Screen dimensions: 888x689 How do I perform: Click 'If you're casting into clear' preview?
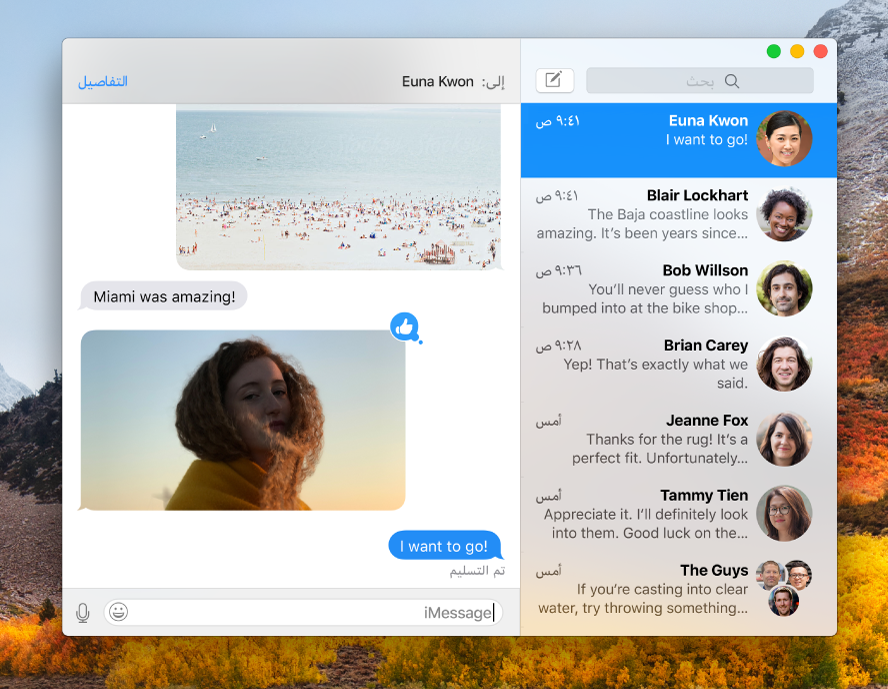coord(662,589)
